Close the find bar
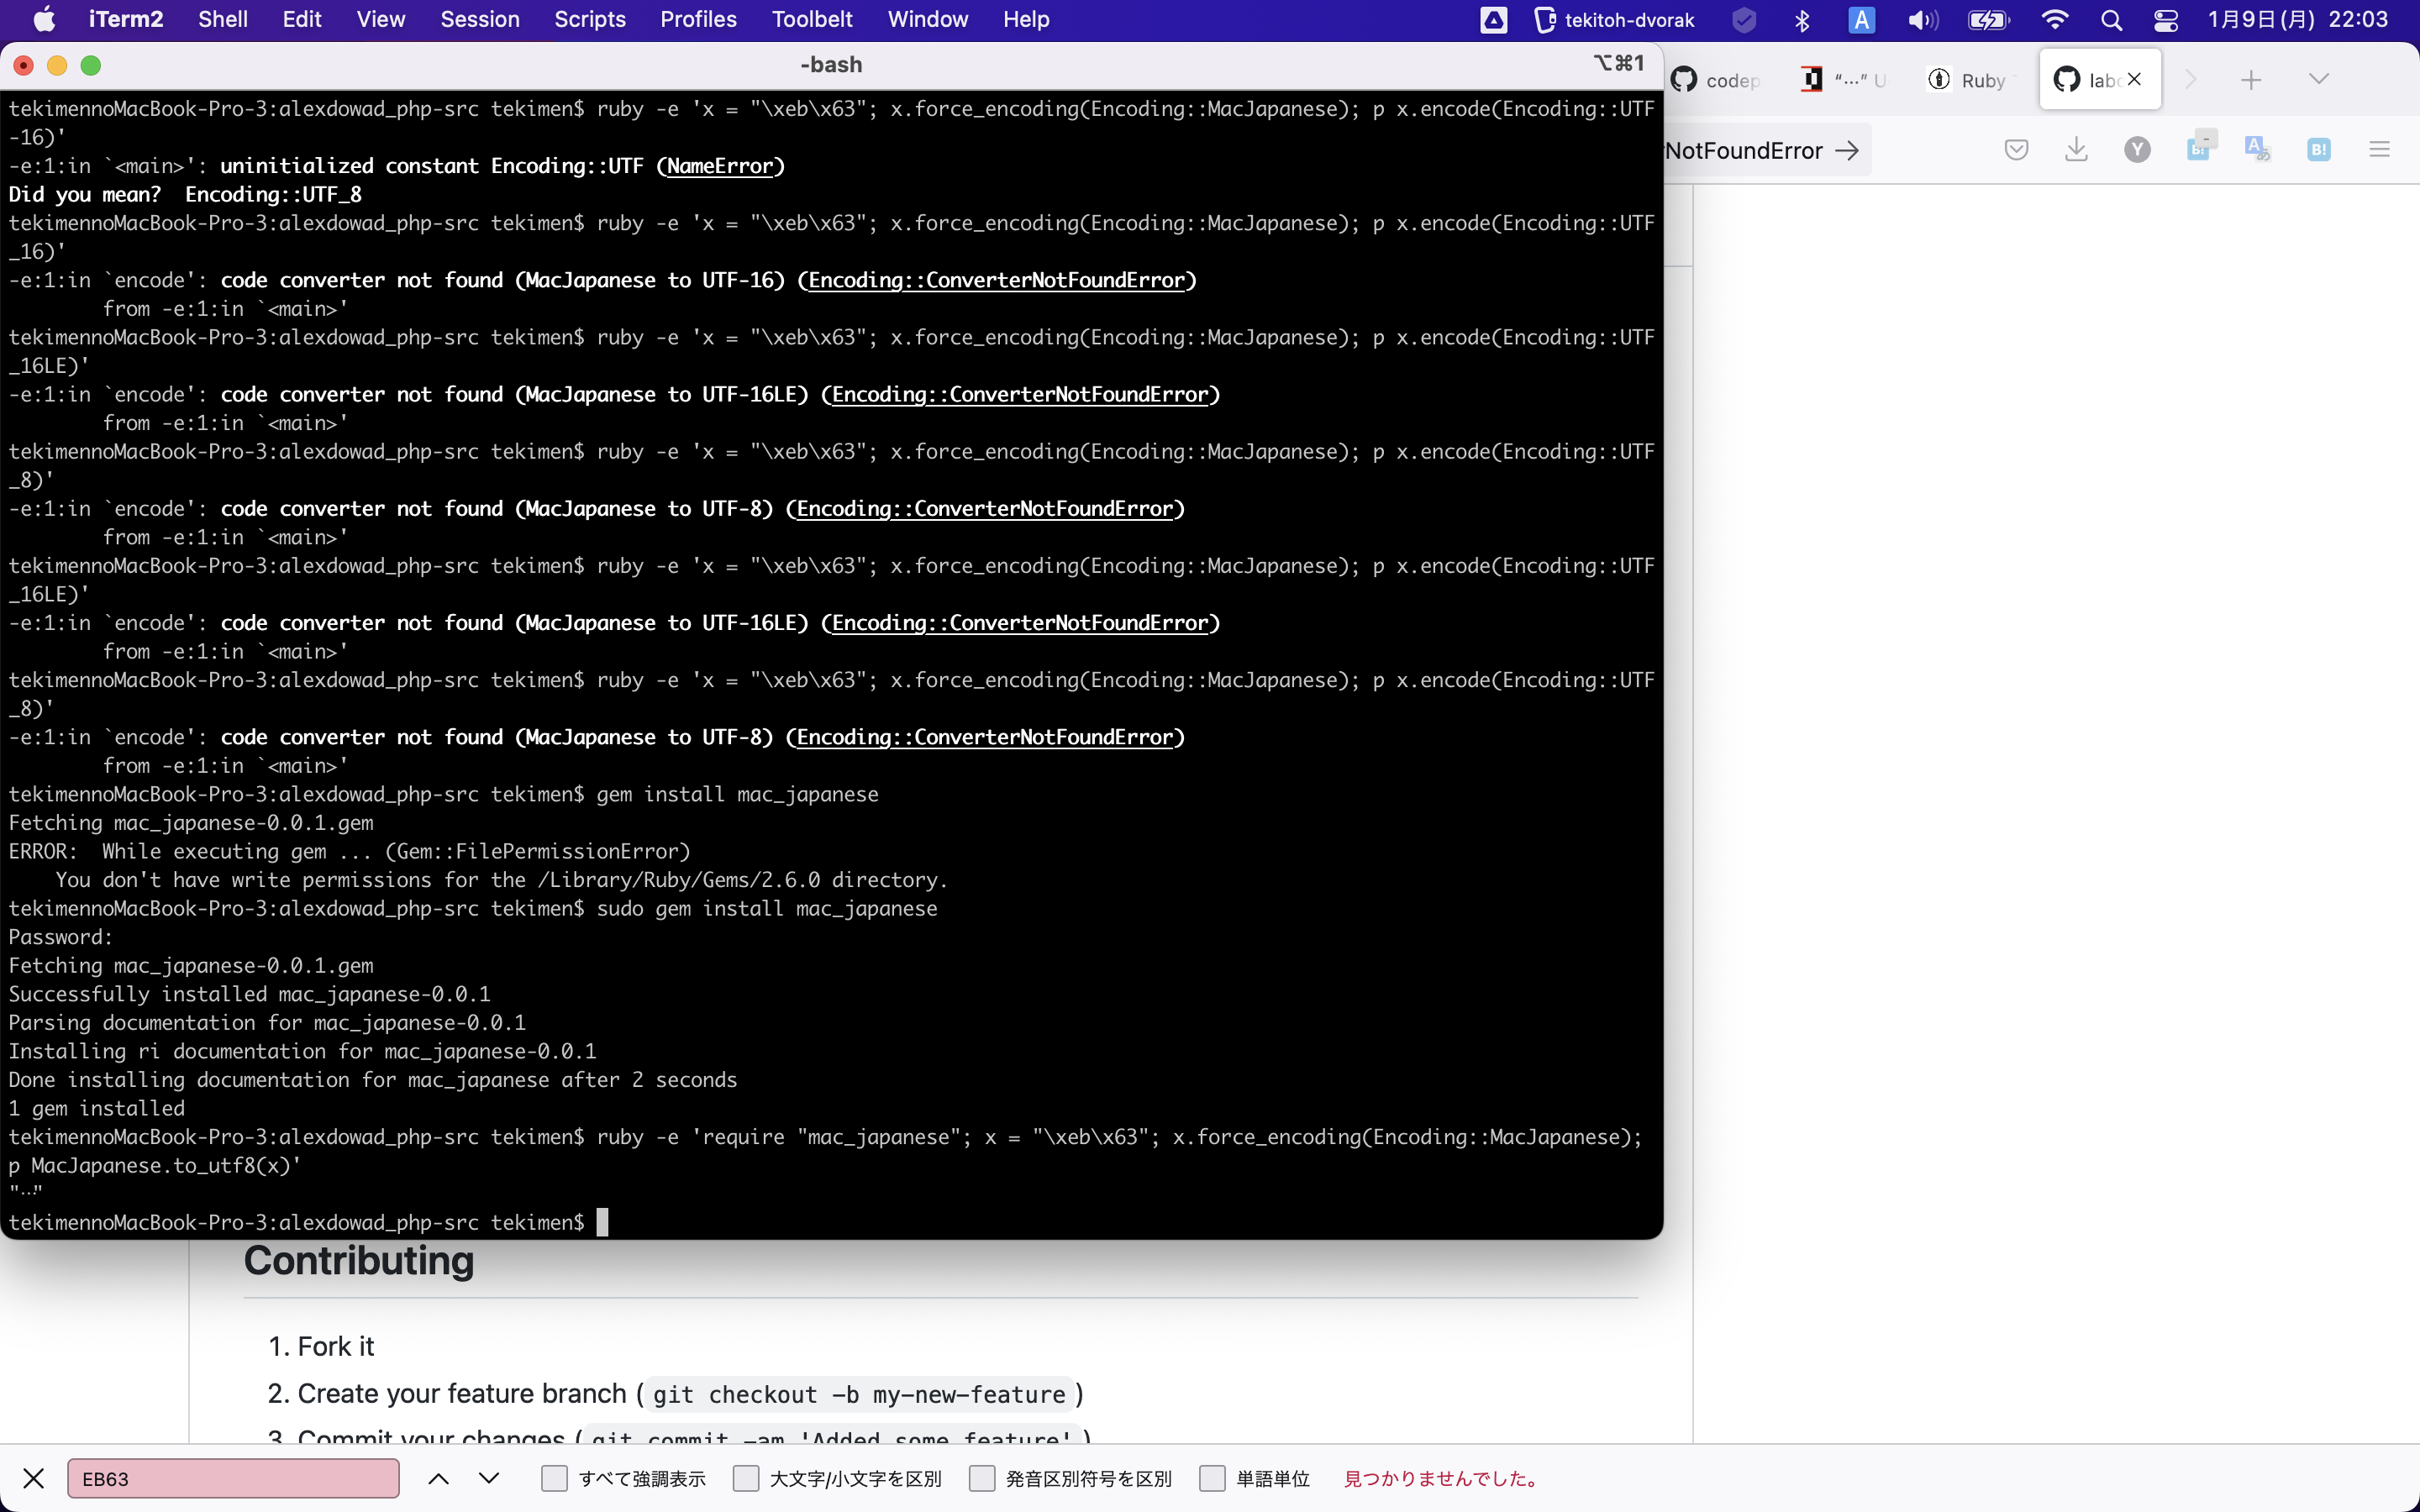Image resolution: width=2420 pixels, height=1512 pixels. pyautogui.click(x=33, y=1478)
